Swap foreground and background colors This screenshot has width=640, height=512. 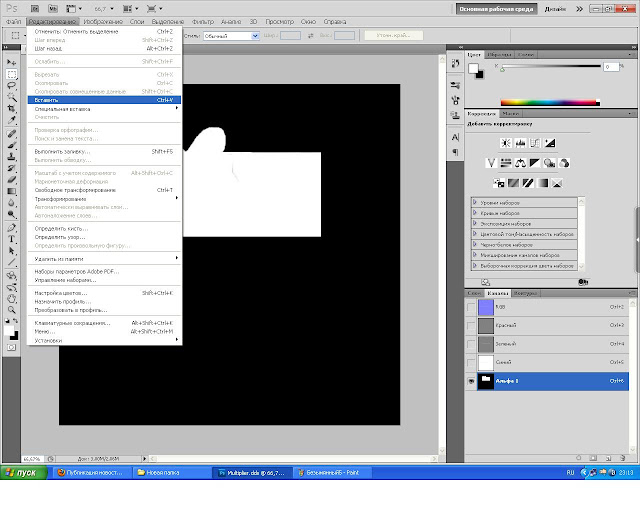pos(15,321)
